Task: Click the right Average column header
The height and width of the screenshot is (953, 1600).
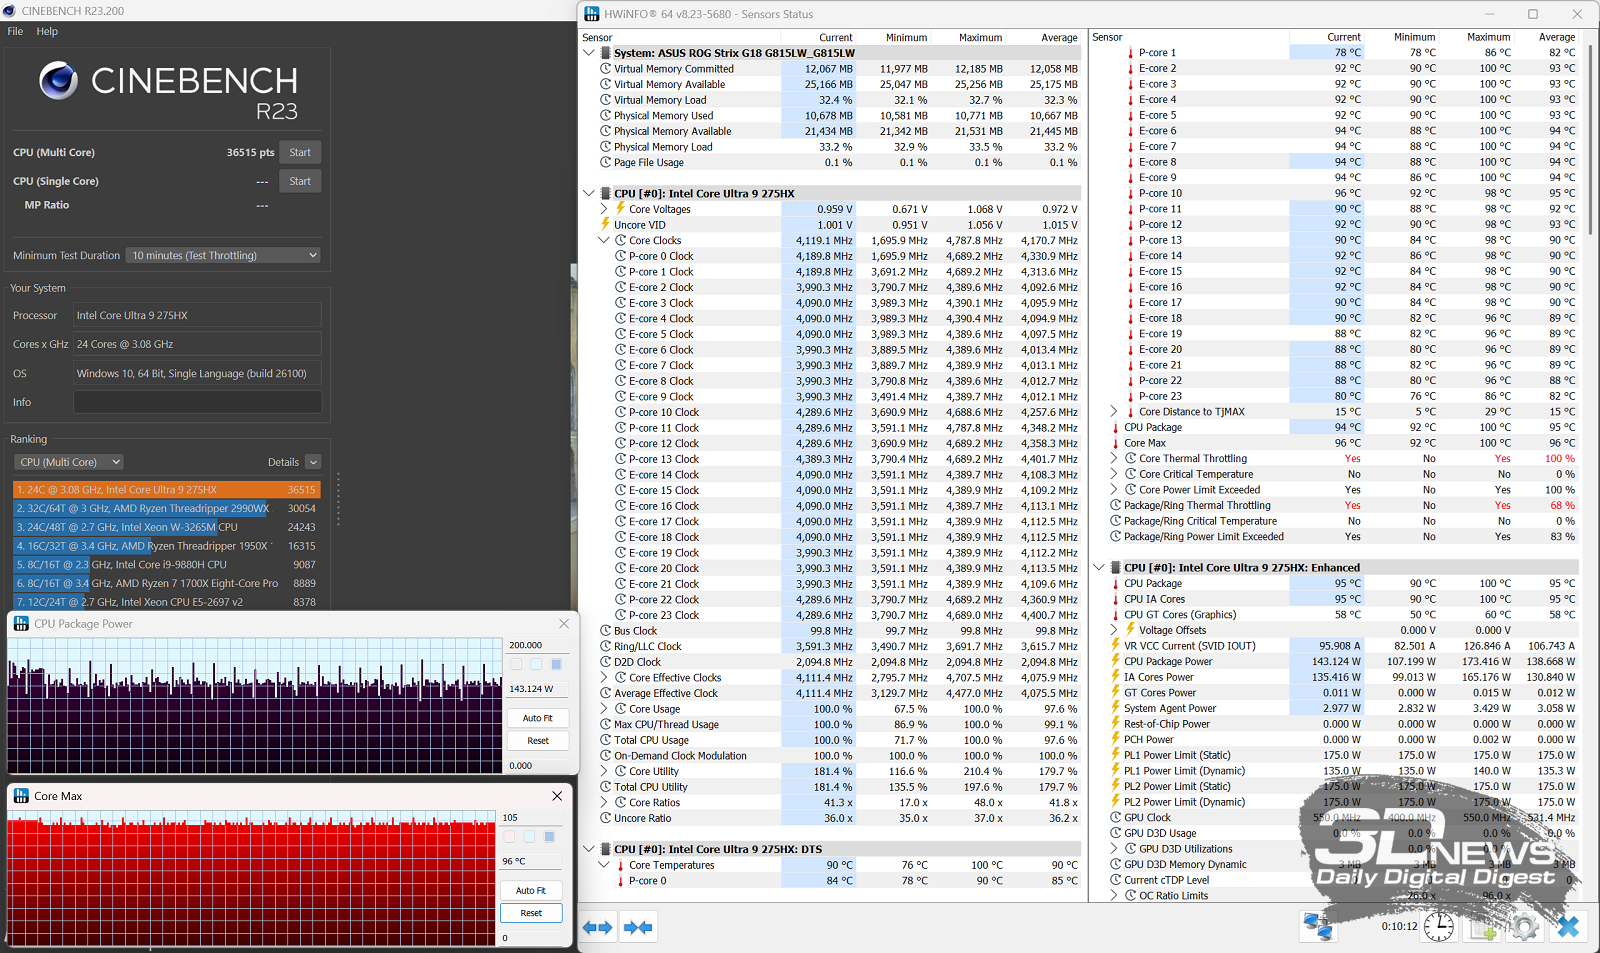Action: 1557,37
